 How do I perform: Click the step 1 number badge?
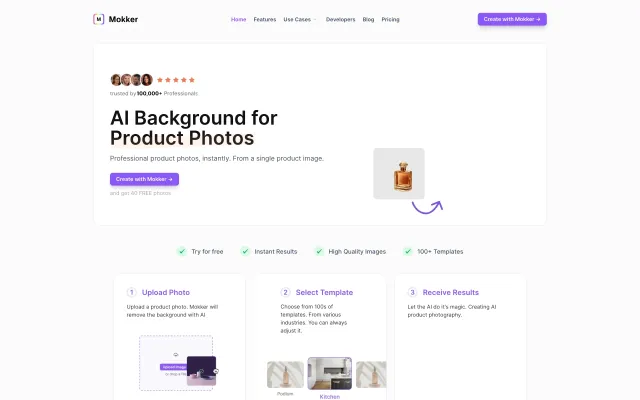[131, 292]
